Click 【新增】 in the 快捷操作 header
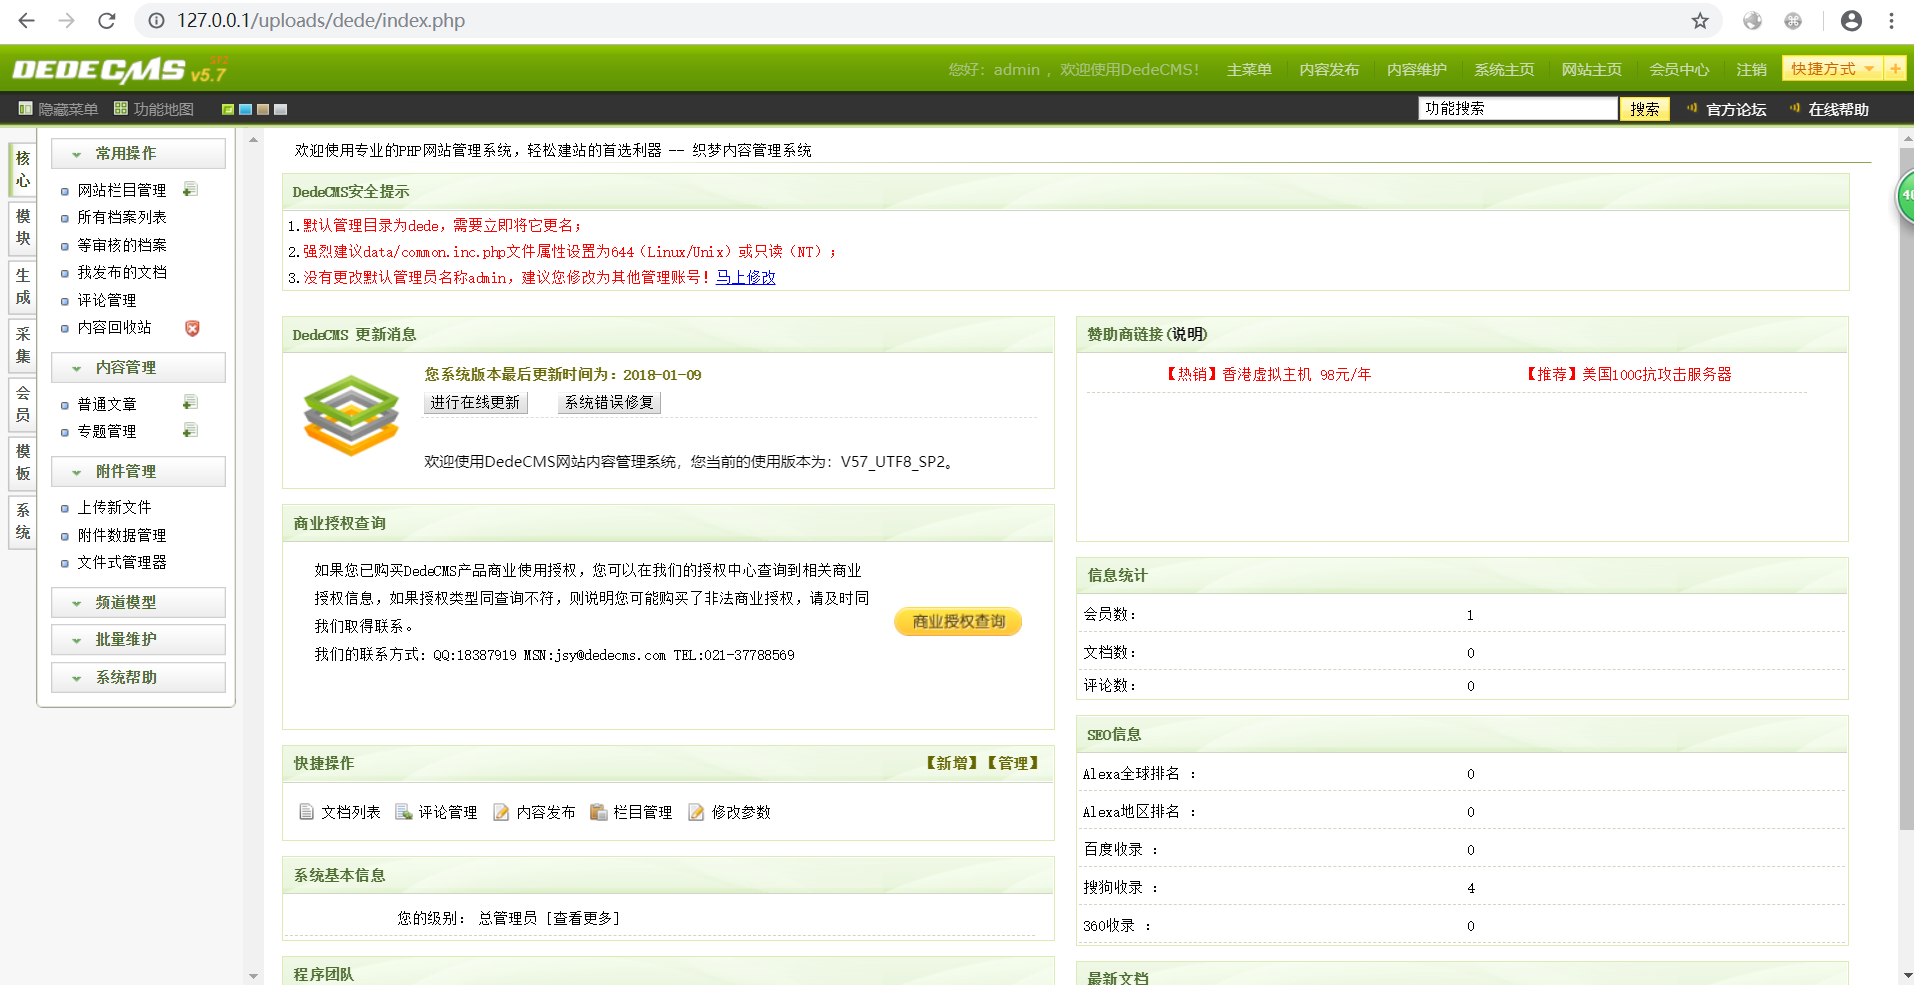Image resolution: width=1914 pixels, height=985 pixels. [x=950, y=763]
